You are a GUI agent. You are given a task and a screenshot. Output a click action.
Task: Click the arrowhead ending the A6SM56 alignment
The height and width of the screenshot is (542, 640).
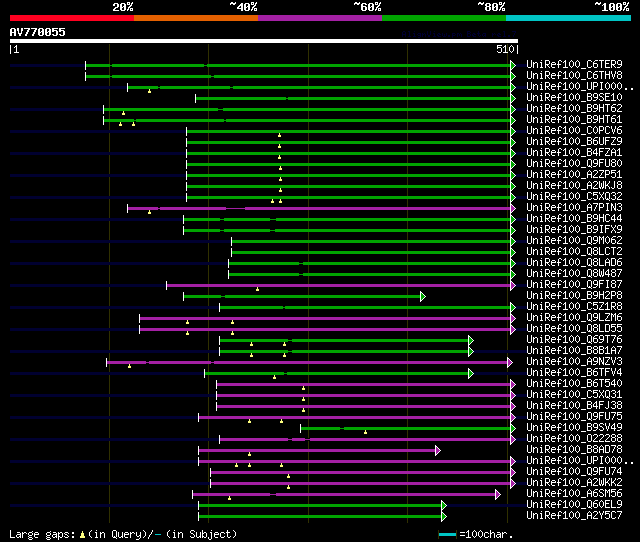tap(498, 495)
